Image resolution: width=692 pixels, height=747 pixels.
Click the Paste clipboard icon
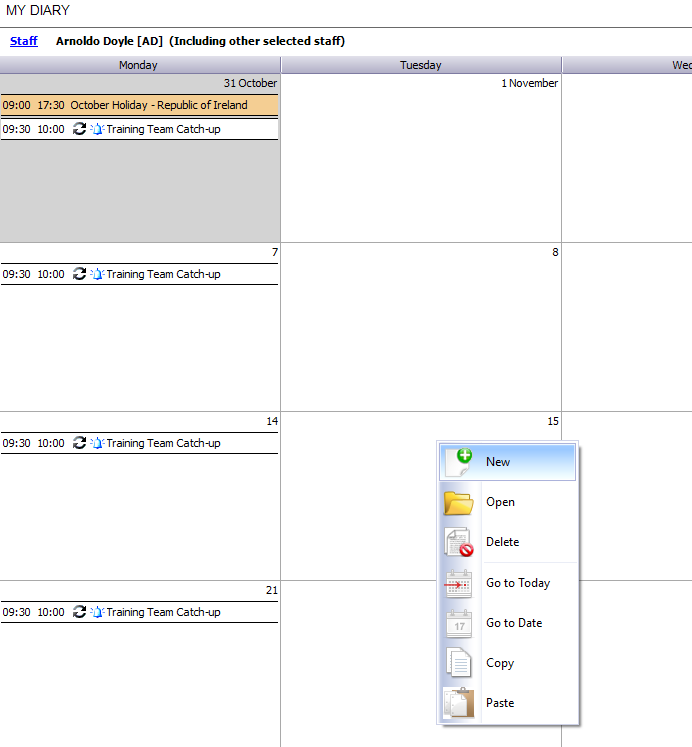tap(459, 703)
